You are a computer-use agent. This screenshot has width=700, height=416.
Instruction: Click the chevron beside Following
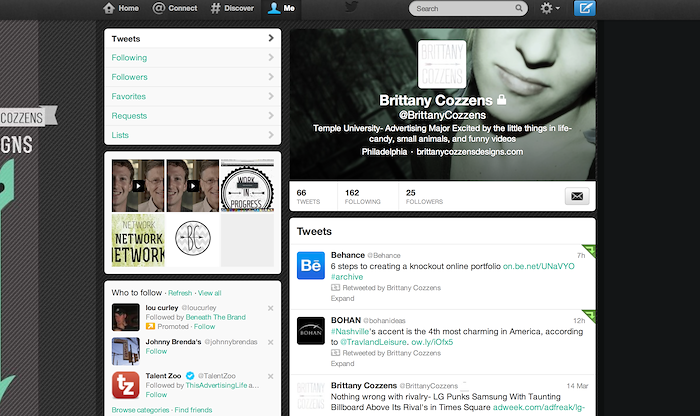(x=271, y=58)
